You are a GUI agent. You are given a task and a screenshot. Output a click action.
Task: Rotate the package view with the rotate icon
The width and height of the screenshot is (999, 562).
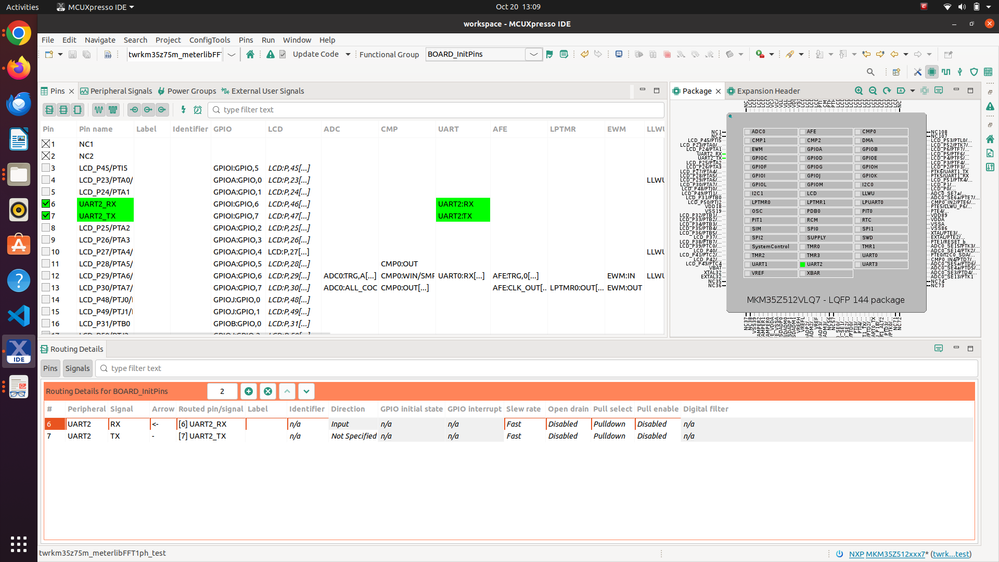887,90
